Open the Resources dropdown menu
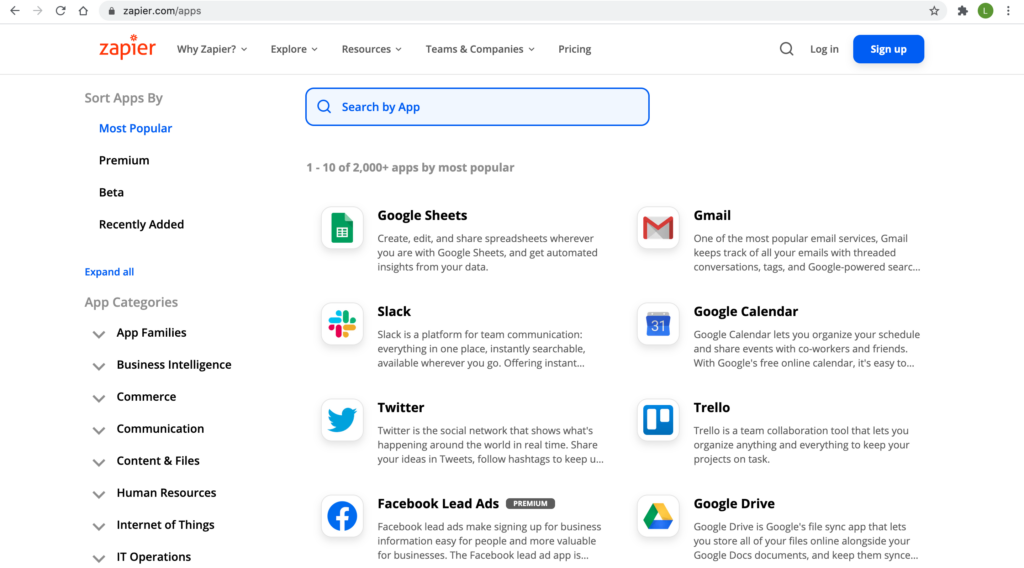This screenshot has width=1024, height=568. [x=371, y=49]
